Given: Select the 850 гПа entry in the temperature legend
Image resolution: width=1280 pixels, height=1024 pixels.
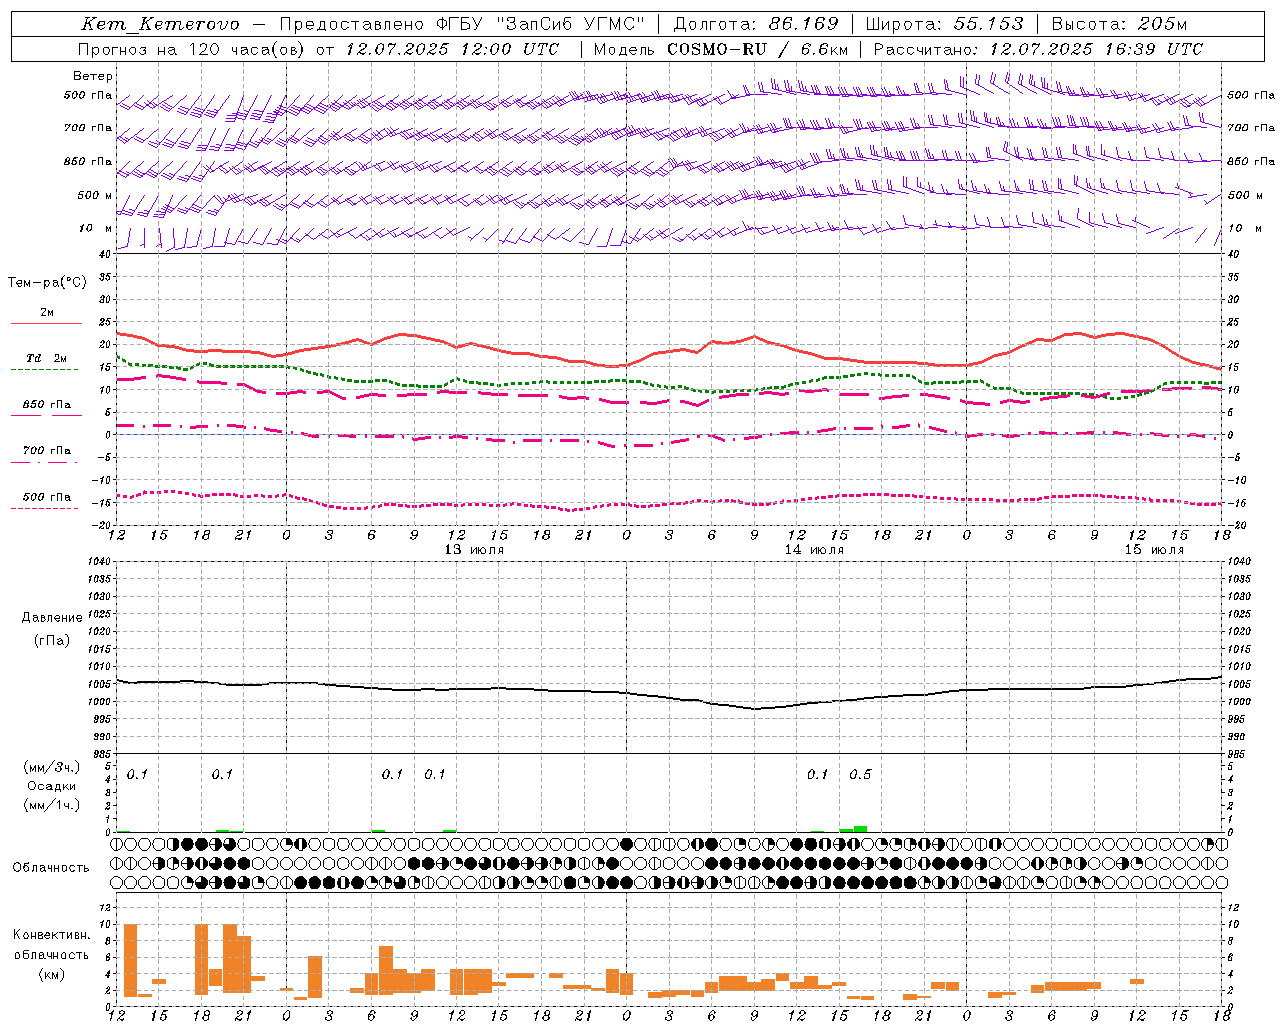Looking at the screenshot, I should [47, 405].
